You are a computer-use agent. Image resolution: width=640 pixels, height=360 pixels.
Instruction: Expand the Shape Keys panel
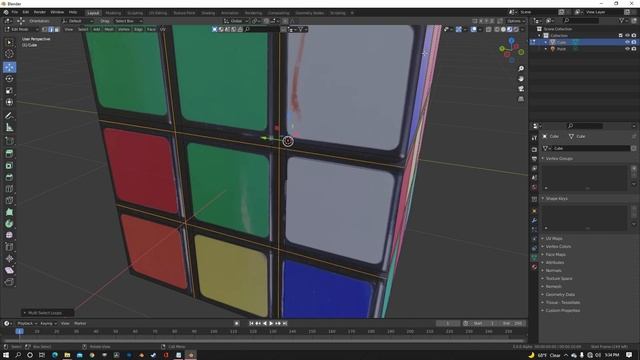click(556, 198)
